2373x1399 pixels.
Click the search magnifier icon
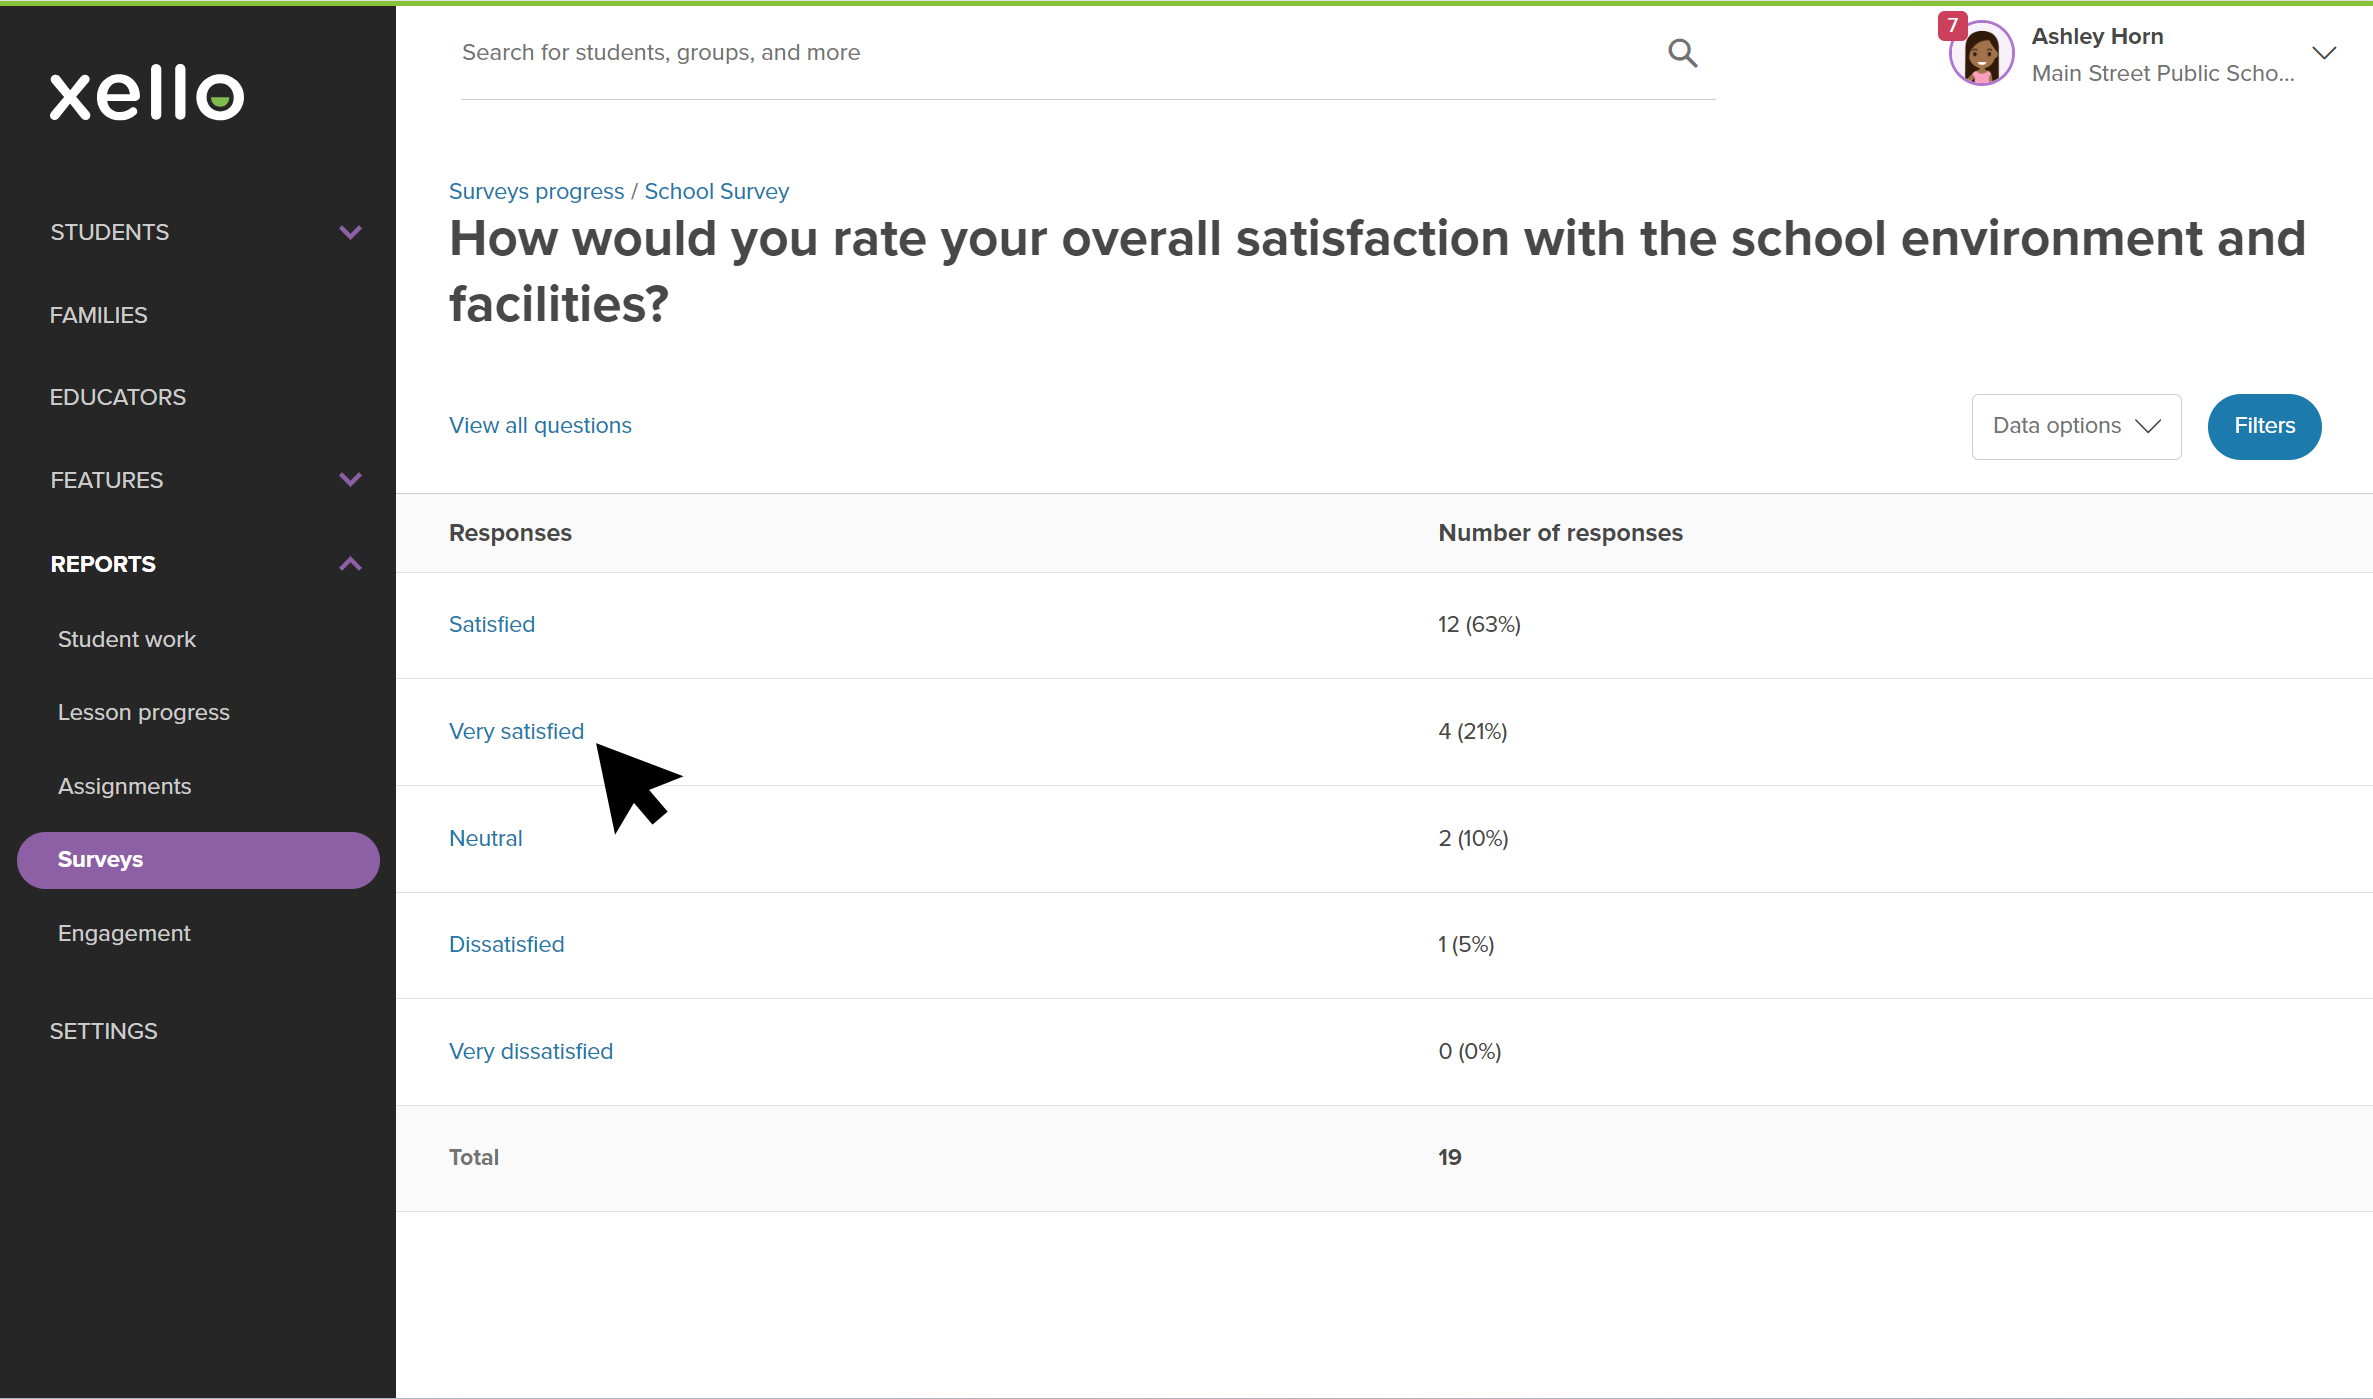[1683, 53]
